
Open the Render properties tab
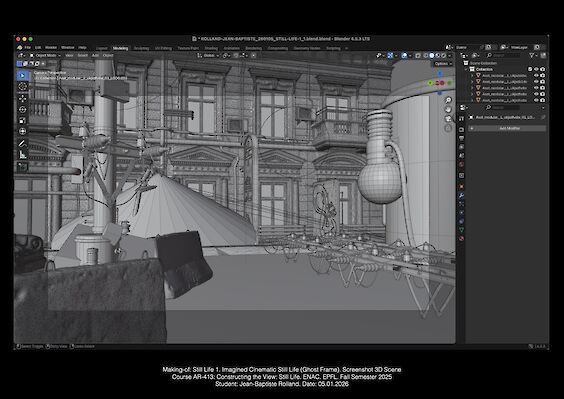461,130
